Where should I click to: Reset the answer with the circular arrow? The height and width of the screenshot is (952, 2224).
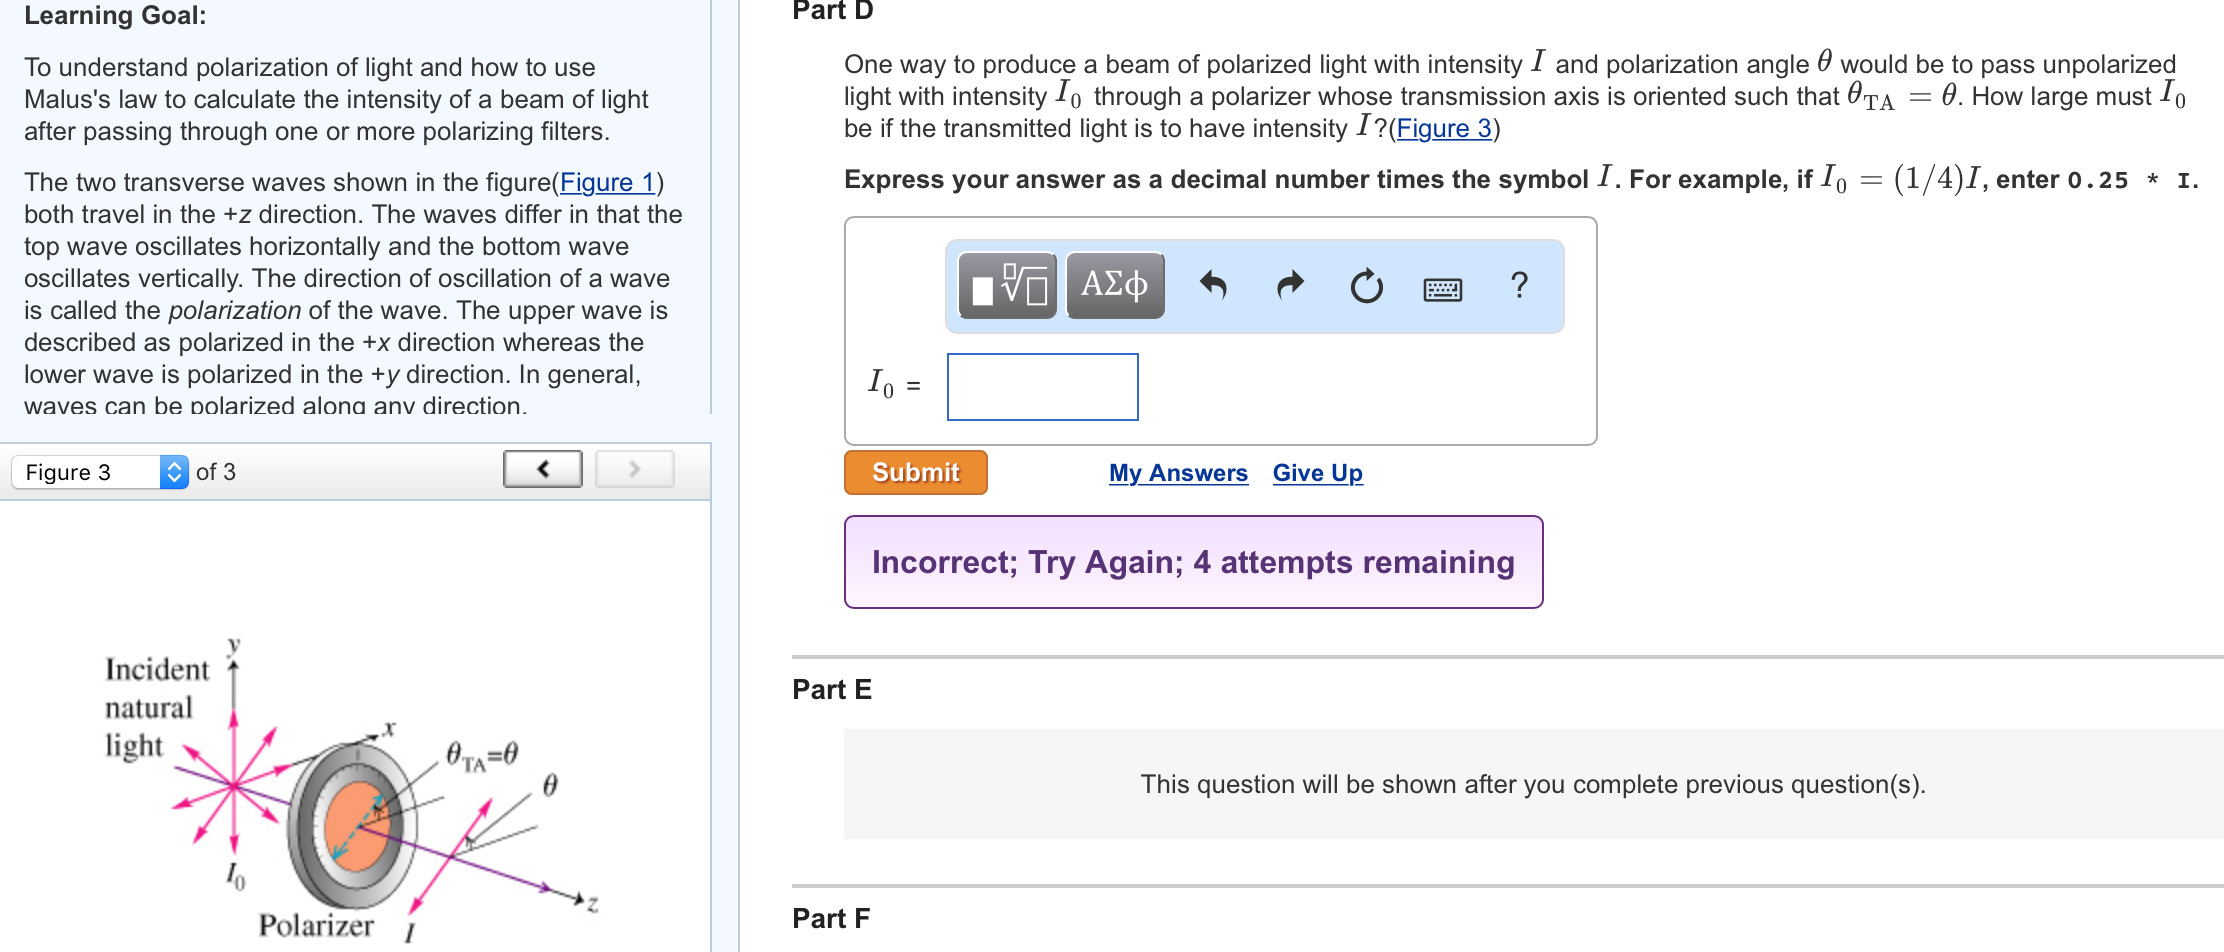tap(1366, 287)
